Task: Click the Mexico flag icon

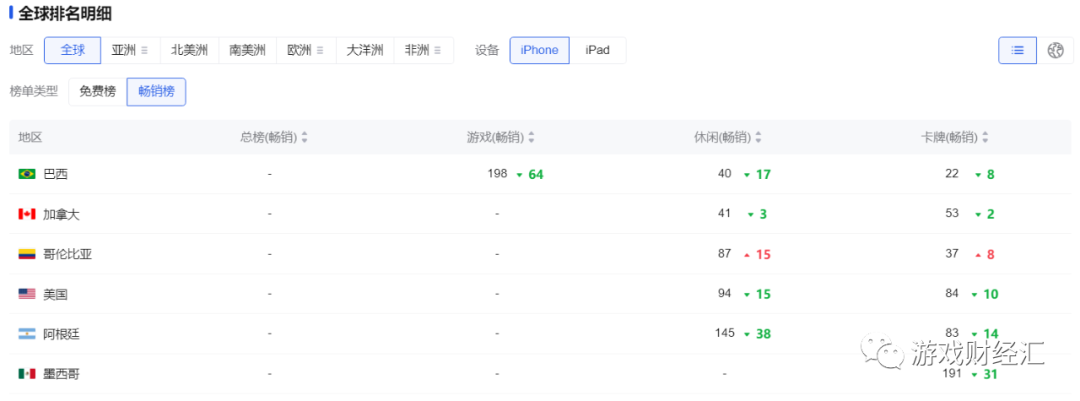Action: click(x=27, y=374)
